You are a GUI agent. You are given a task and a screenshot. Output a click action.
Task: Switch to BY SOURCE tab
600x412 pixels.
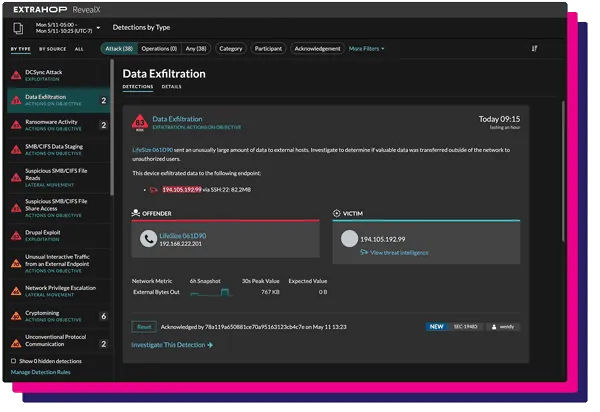(x=52, y=49)
